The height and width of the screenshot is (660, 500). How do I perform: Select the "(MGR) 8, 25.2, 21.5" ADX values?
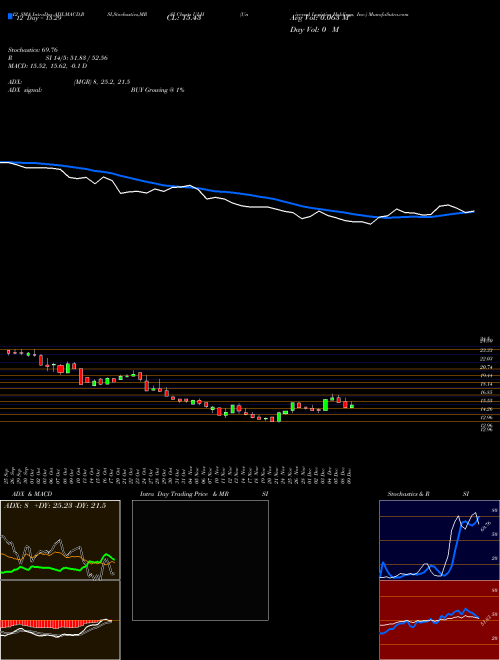(101, 82)
